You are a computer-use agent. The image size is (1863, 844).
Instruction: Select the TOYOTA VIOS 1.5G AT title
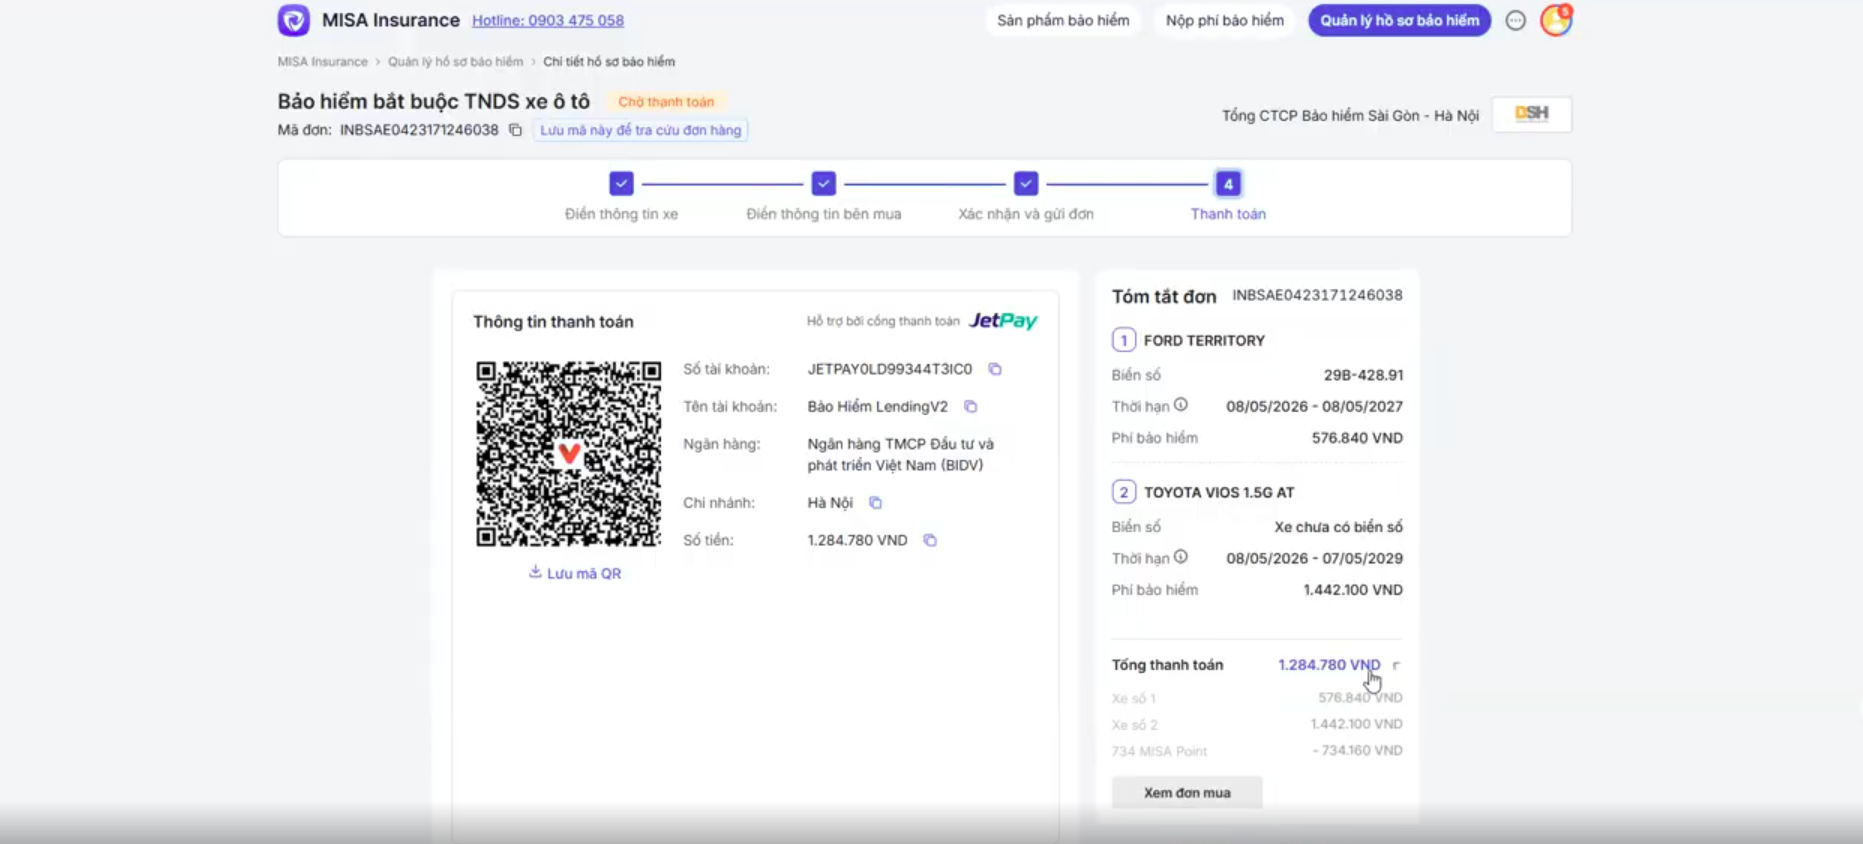(1219, 493)
